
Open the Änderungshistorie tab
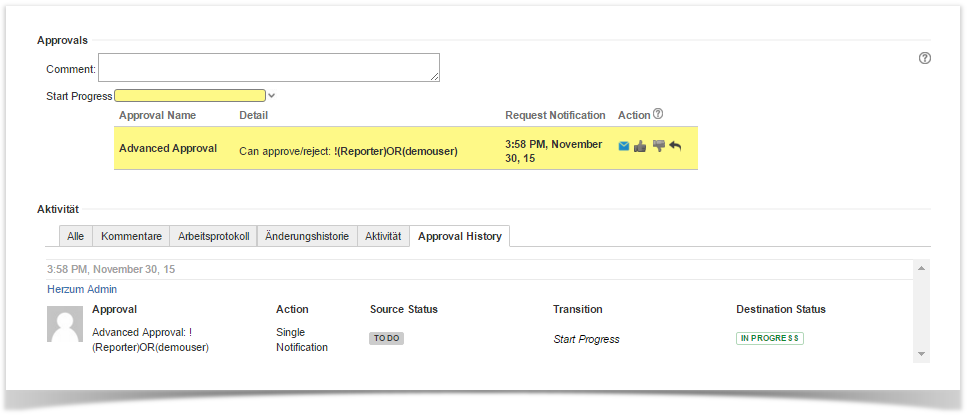click(x=307, y=236)
